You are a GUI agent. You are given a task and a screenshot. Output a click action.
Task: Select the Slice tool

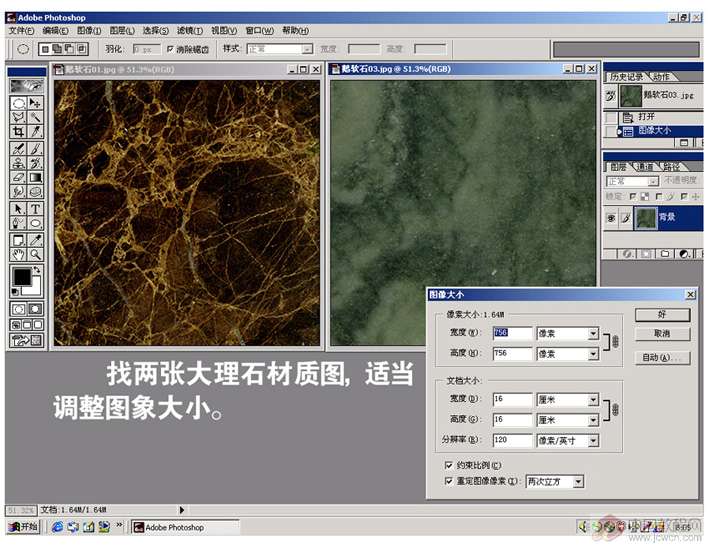point(35,132)
